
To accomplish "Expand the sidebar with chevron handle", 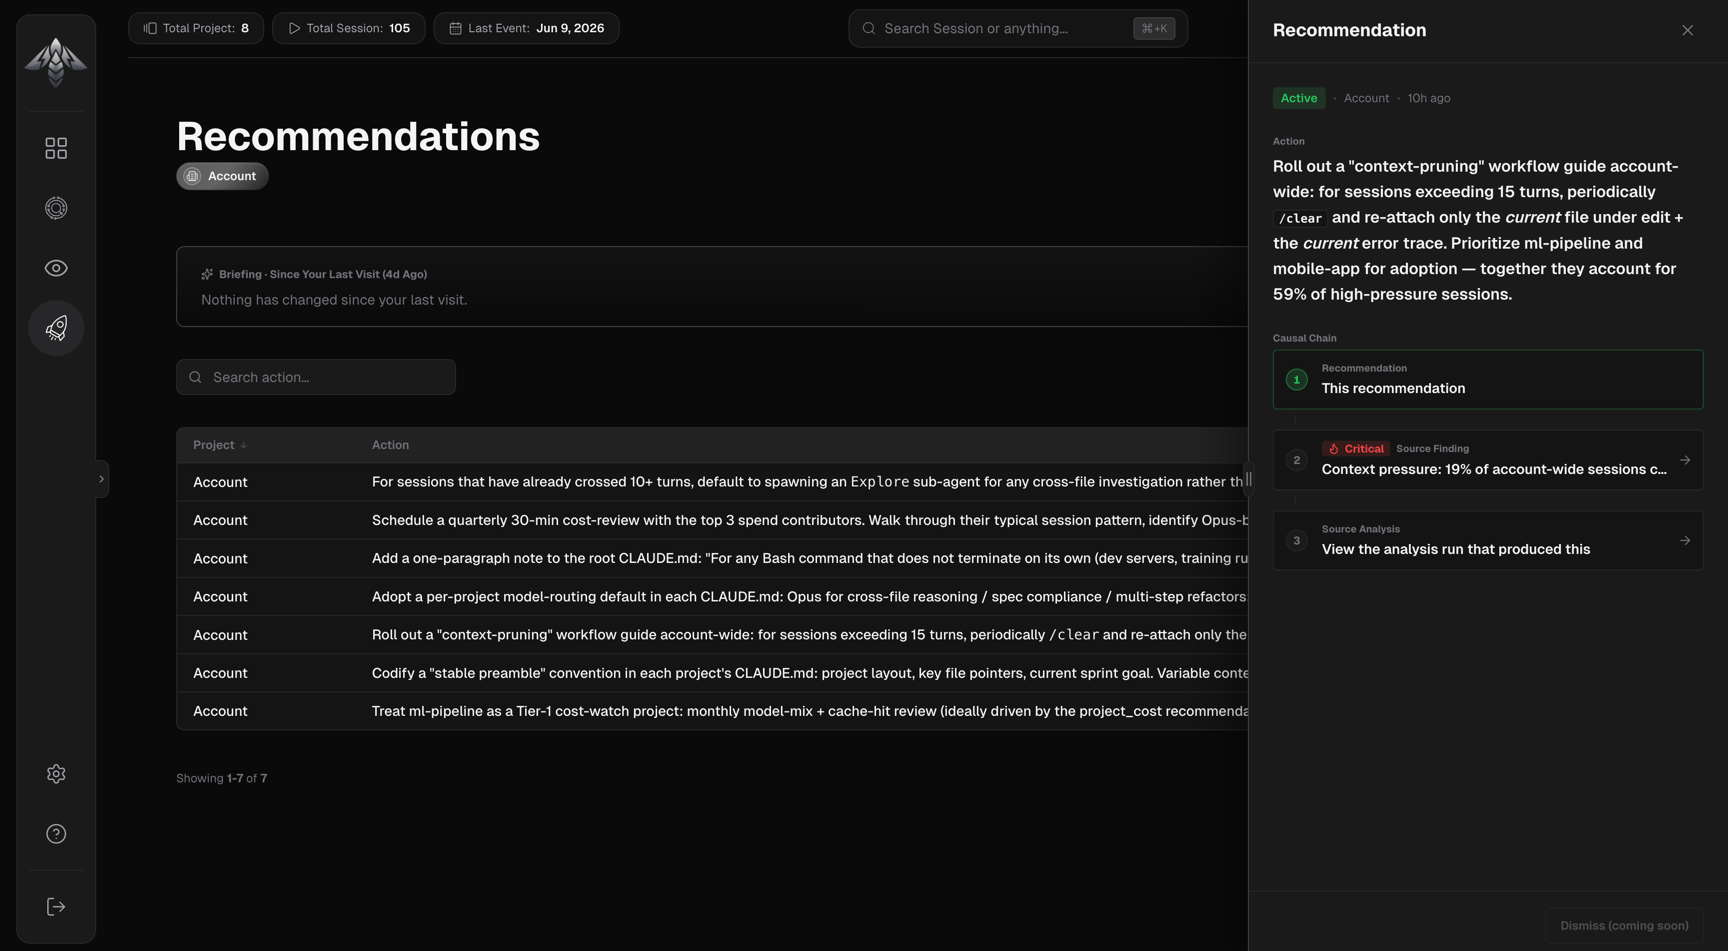I will click(x=101, y=479).
